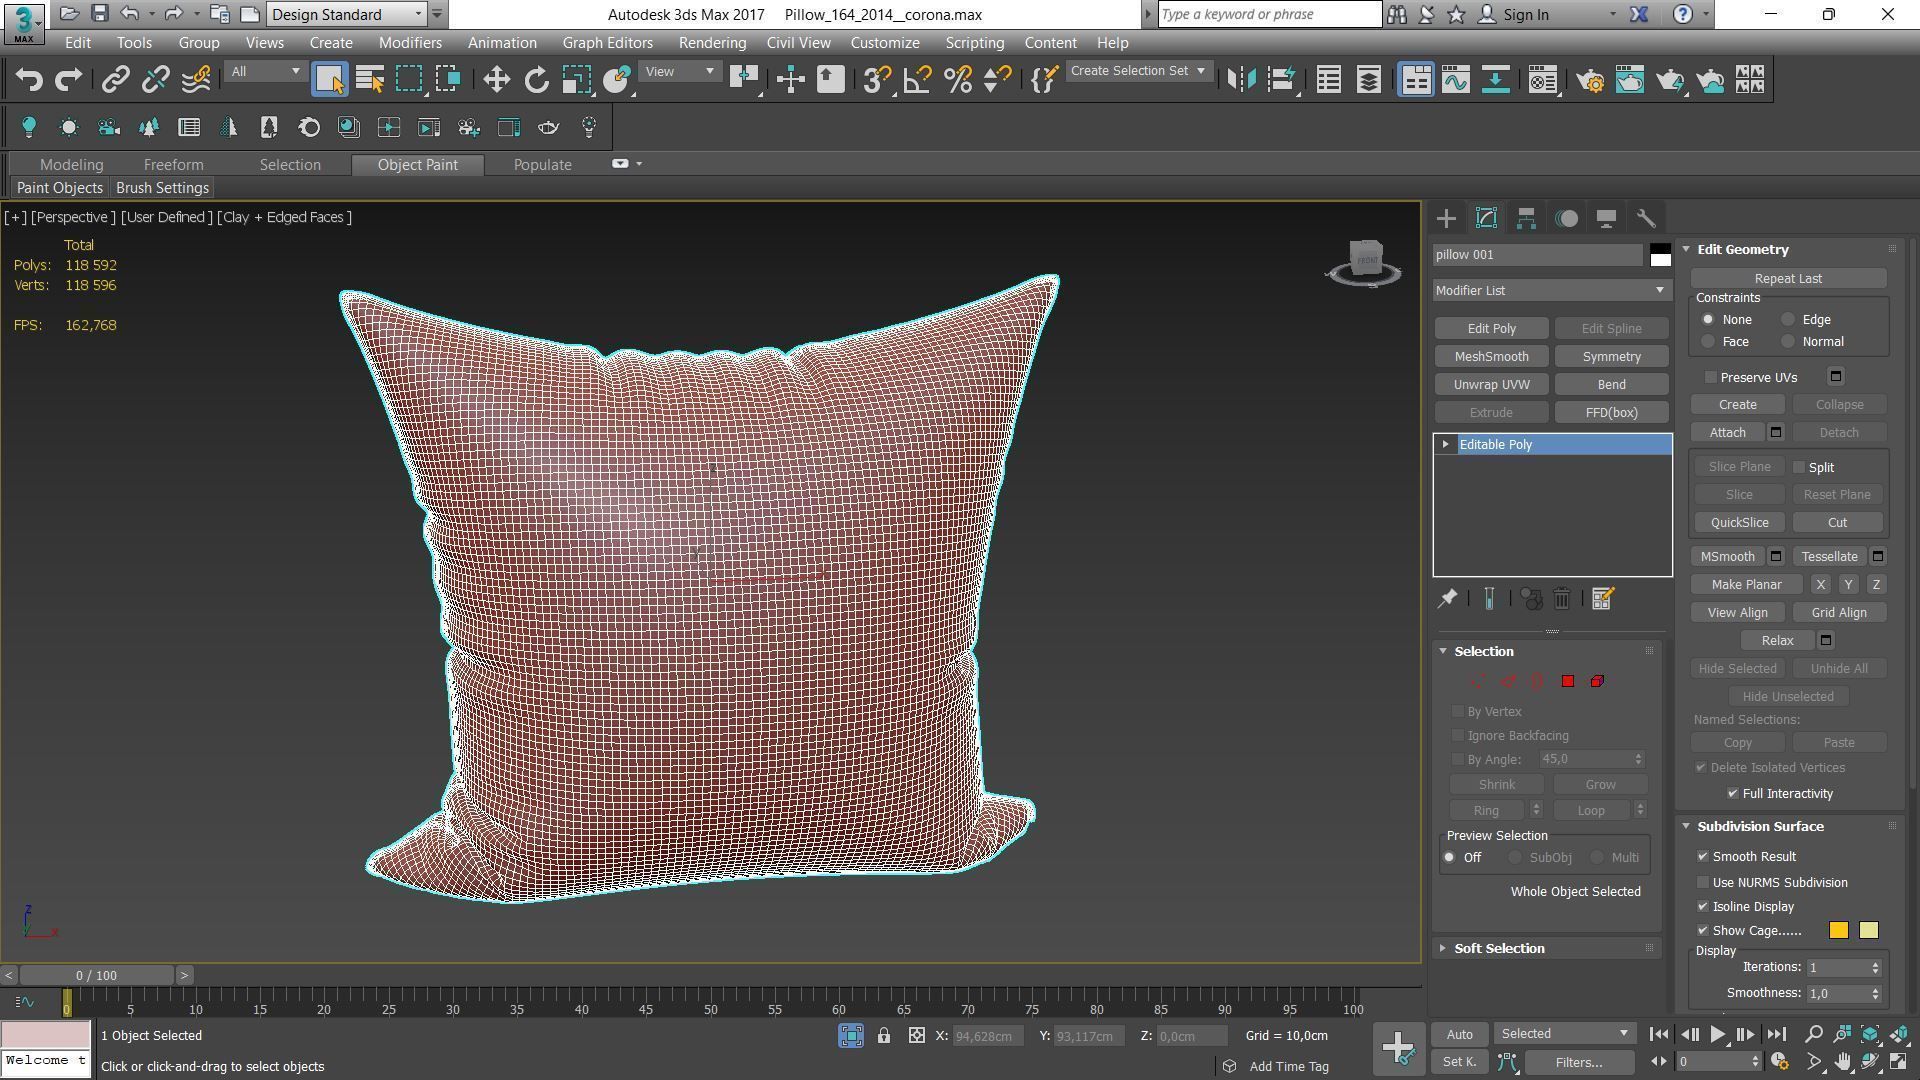Screen dimensions: 1920x1080
Task: Open Modifiers menu
Action: [x=410, y=43]
